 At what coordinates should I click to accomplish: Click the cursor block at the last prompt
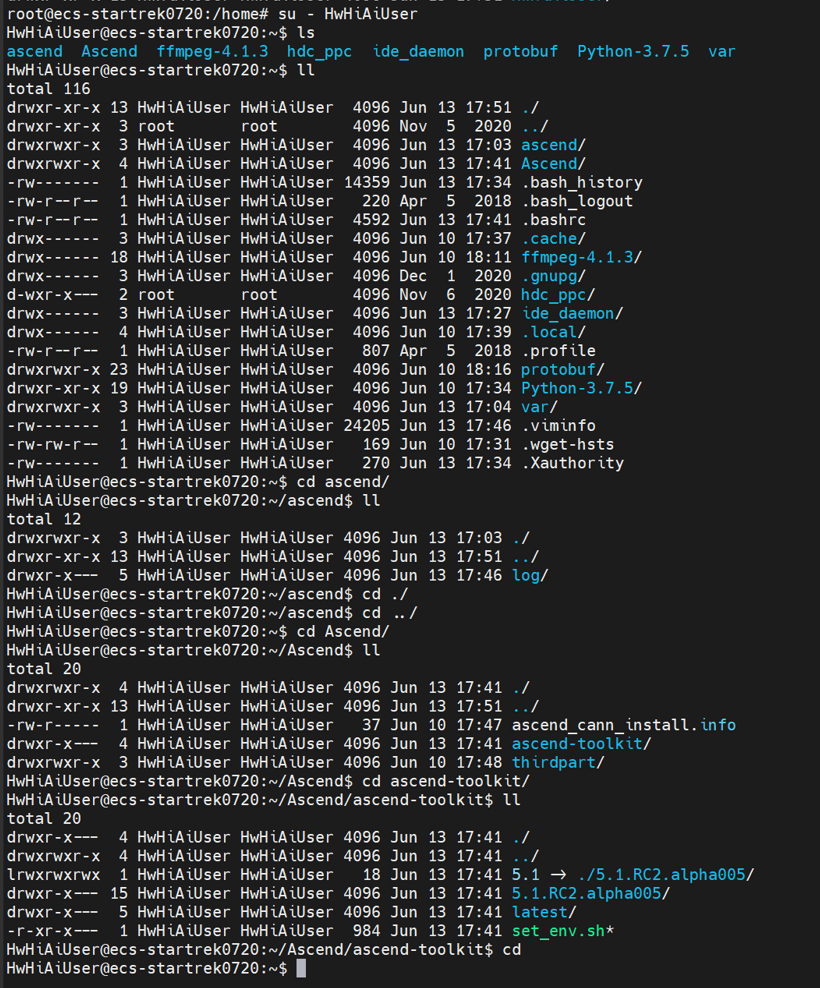coord(301,968)
